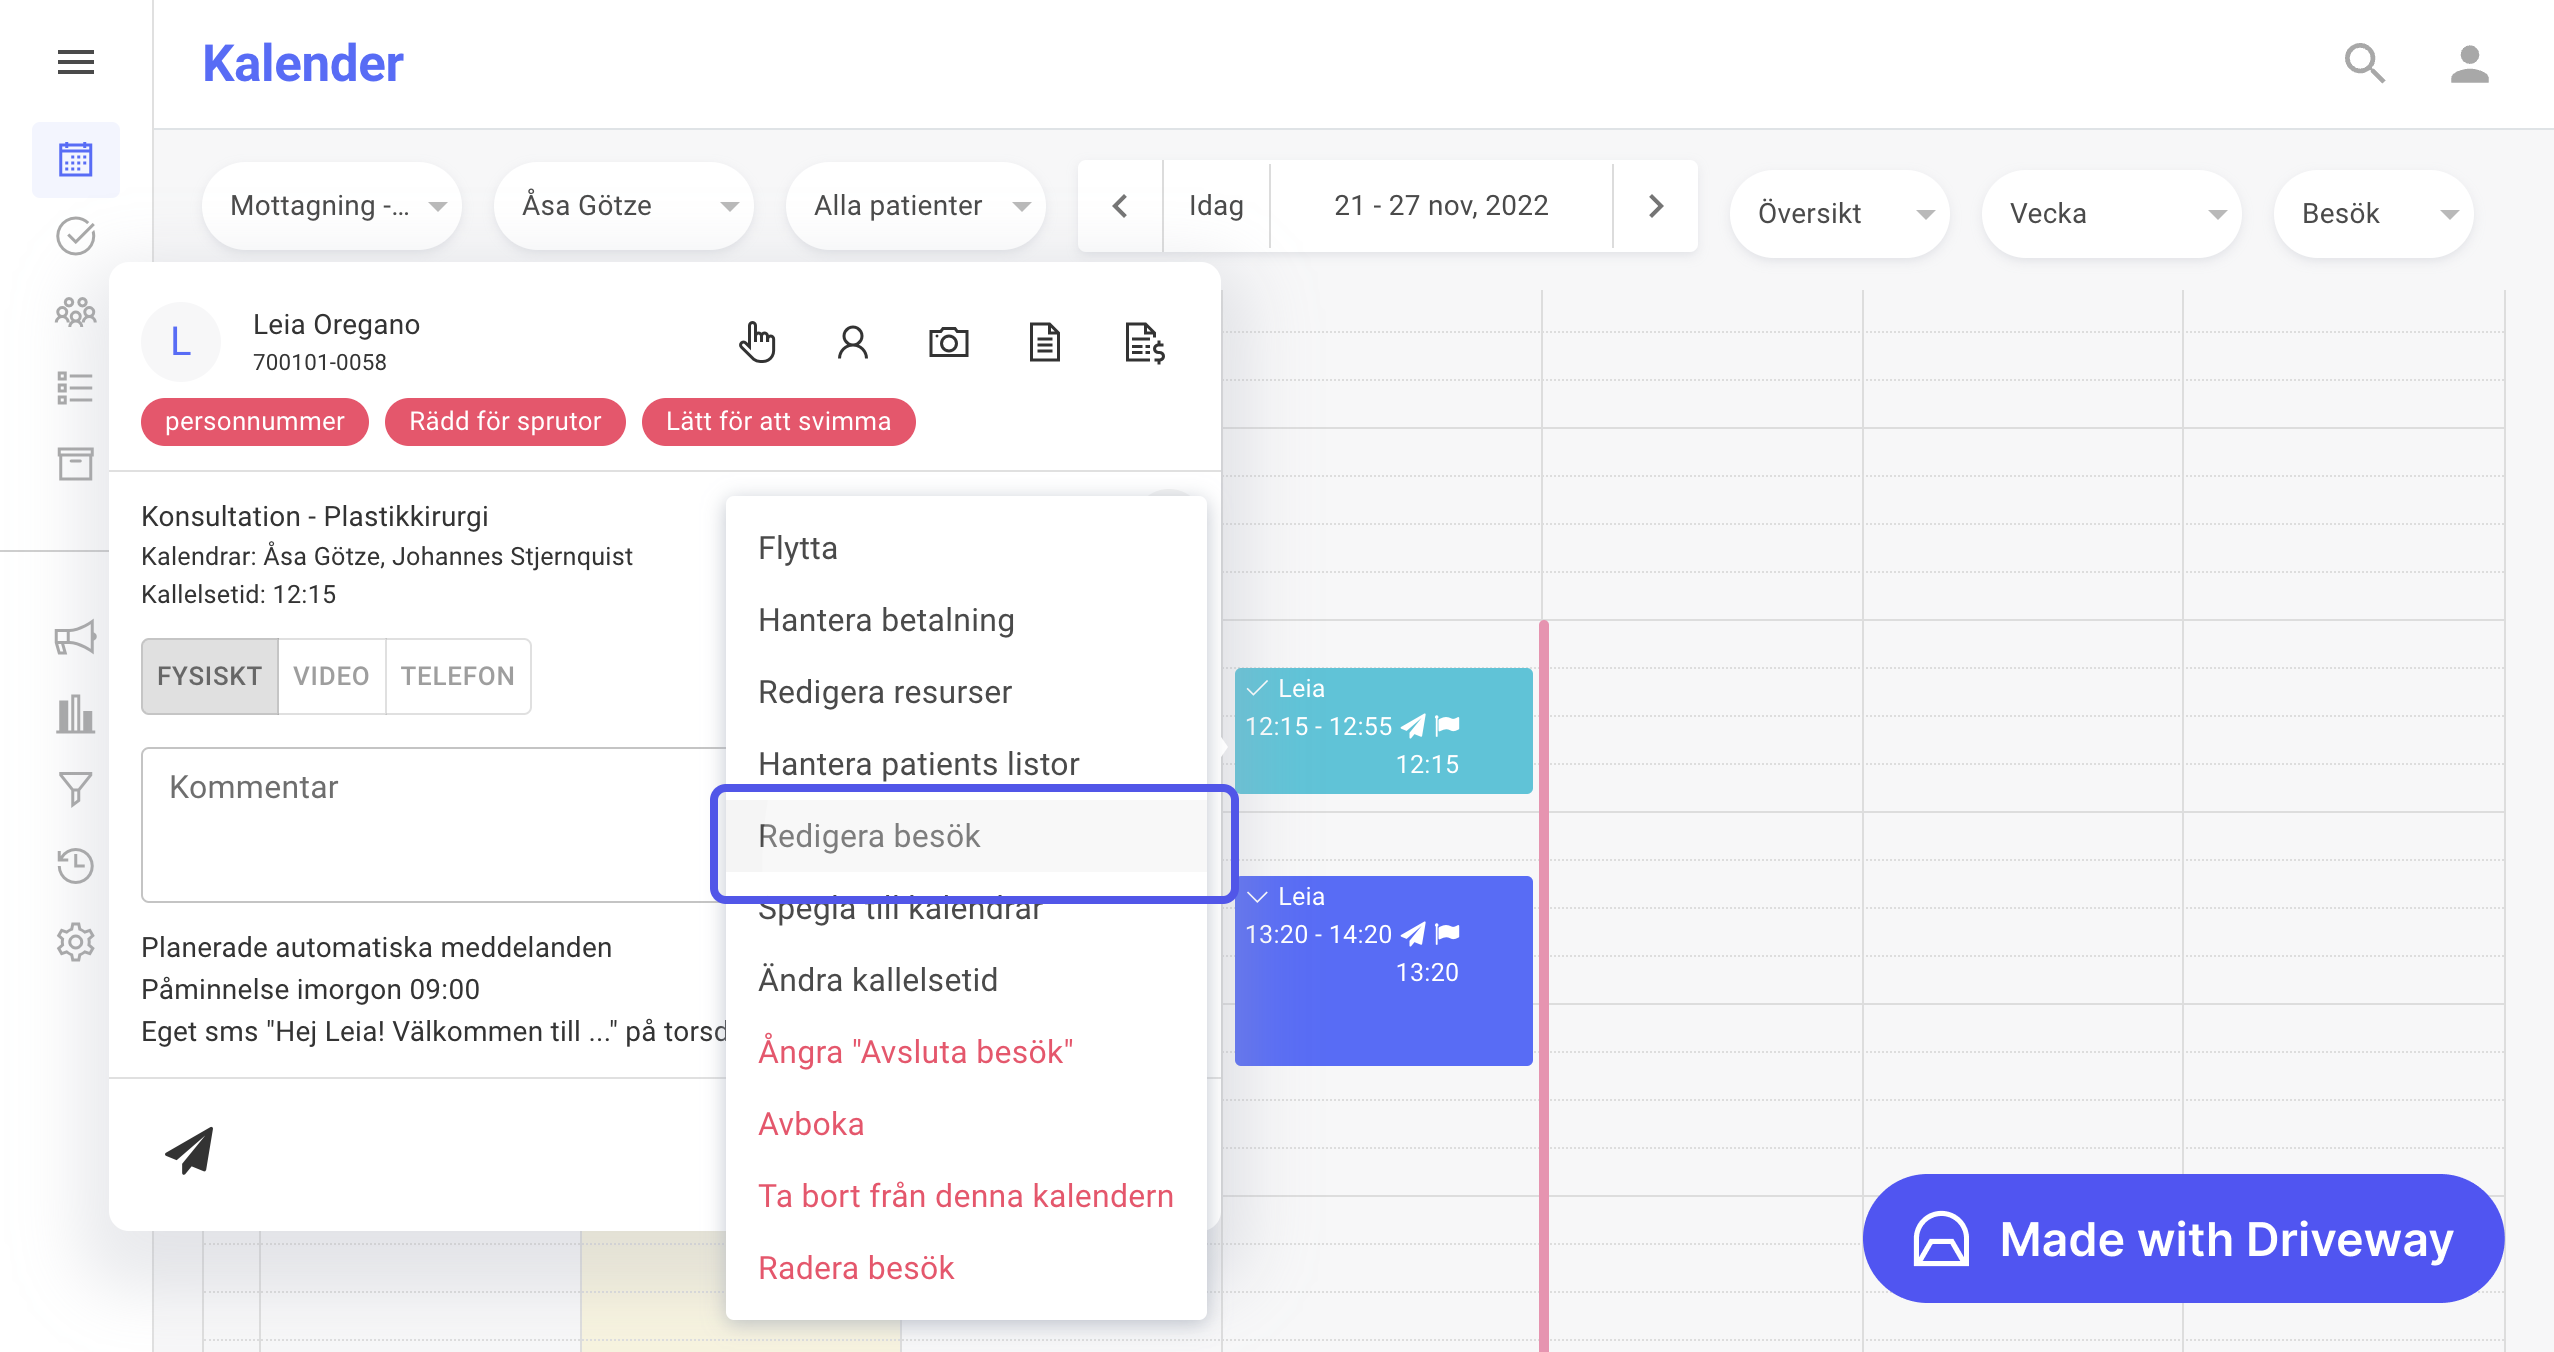This screenshot has width=2554, height=1352.
Task: Click the Kallelsetid: 12:15 text
Action: [x=239, y=595]
